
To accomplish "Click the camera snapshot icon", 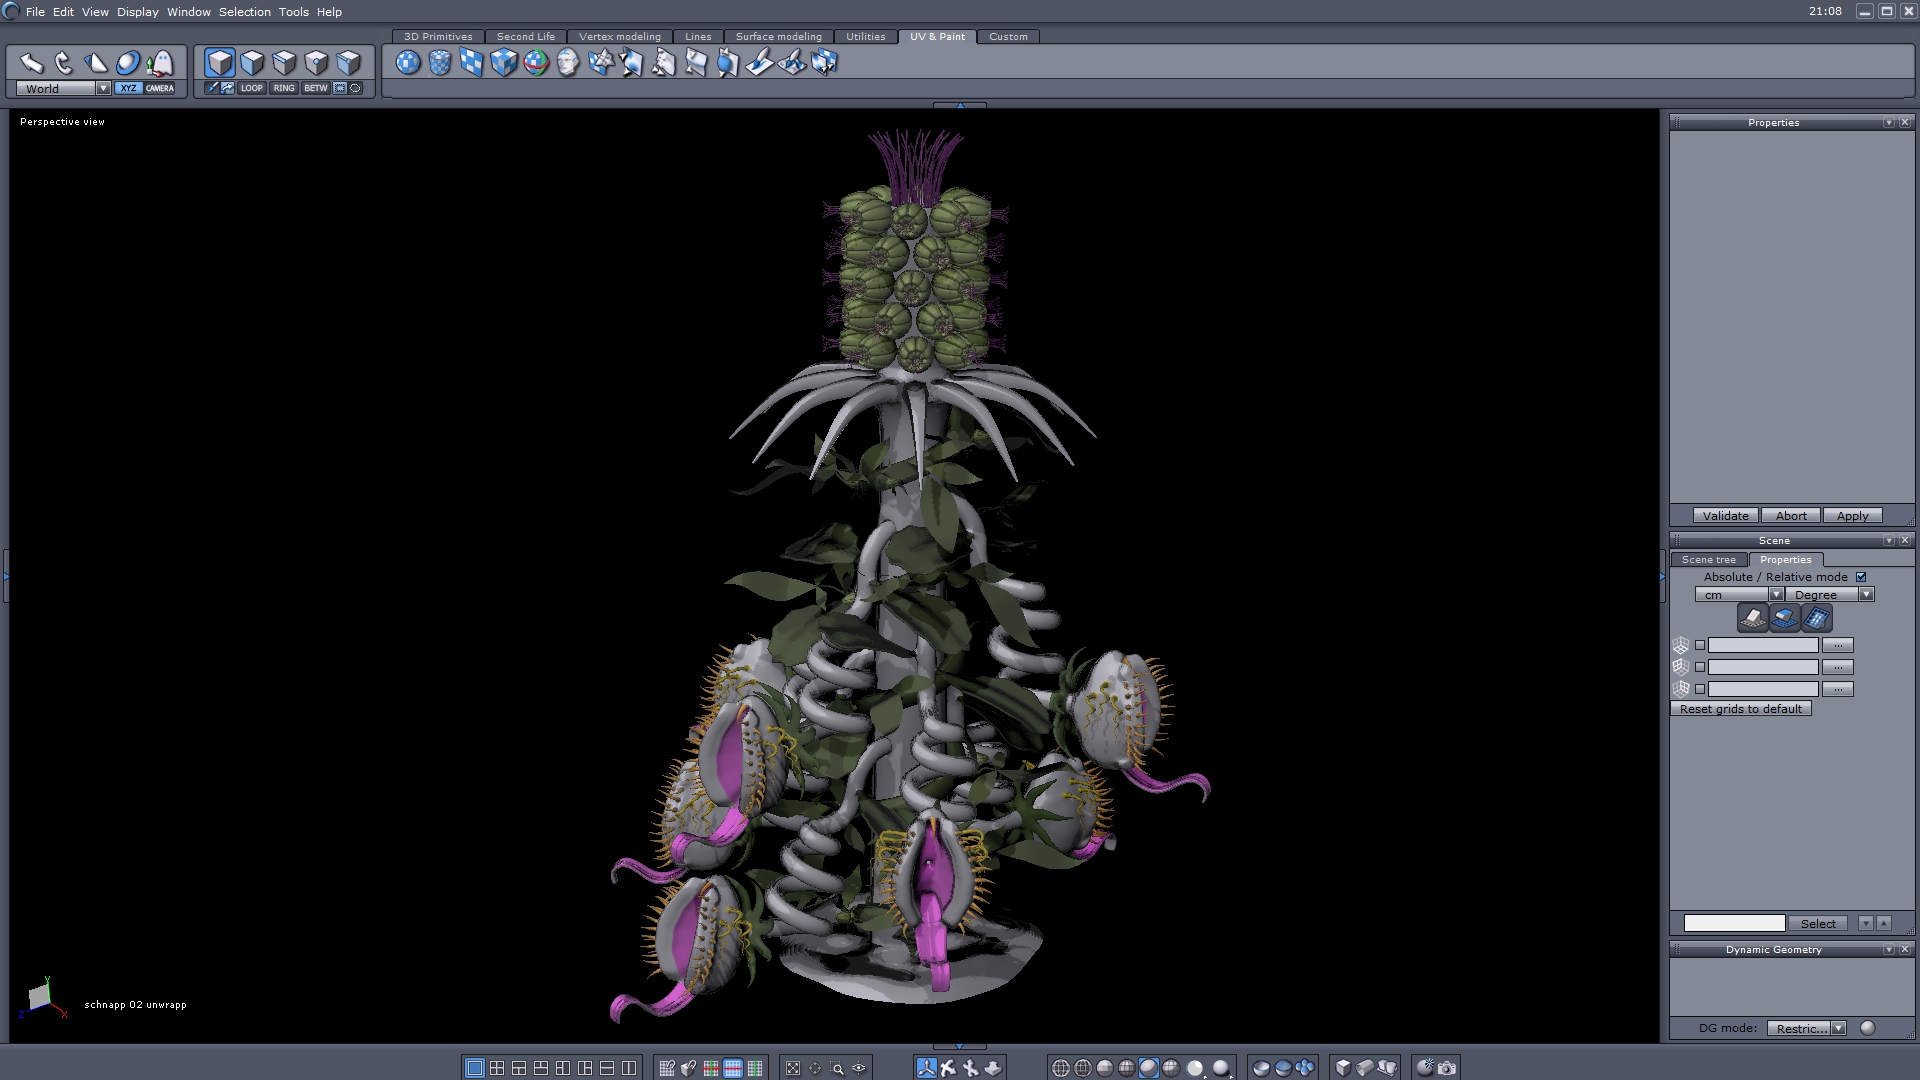I will pyautogui.click(x=1447, y=1068).
